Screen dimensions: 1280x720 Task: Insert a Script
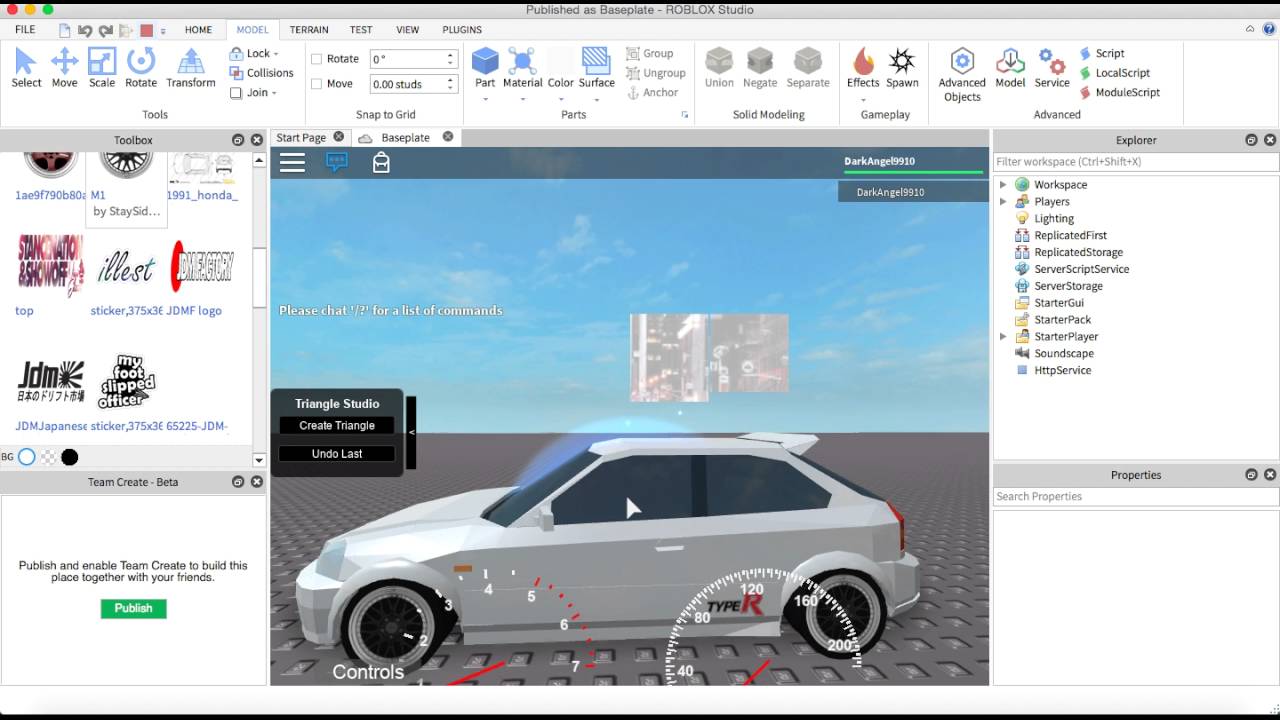(x=1102, y=53)
